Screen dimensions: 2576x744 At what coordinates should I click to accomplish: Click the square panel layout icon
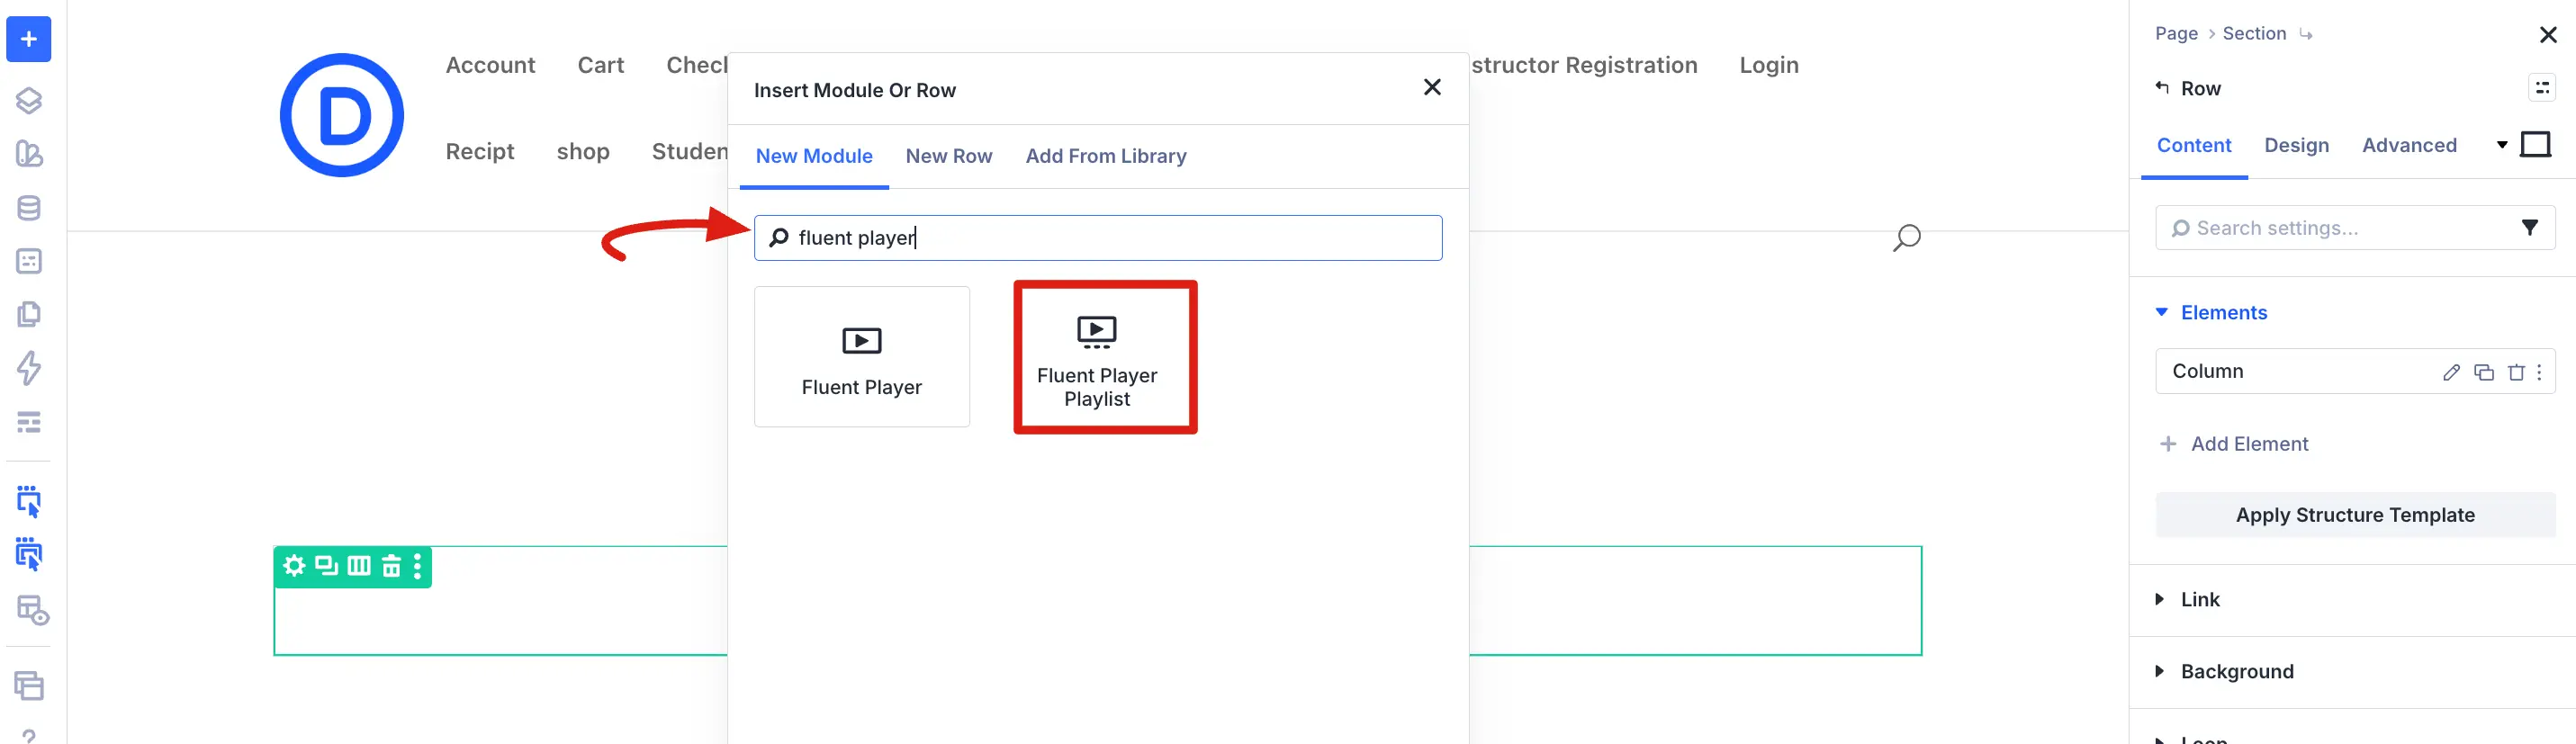pyautogui.click(x=2535, y=145)
